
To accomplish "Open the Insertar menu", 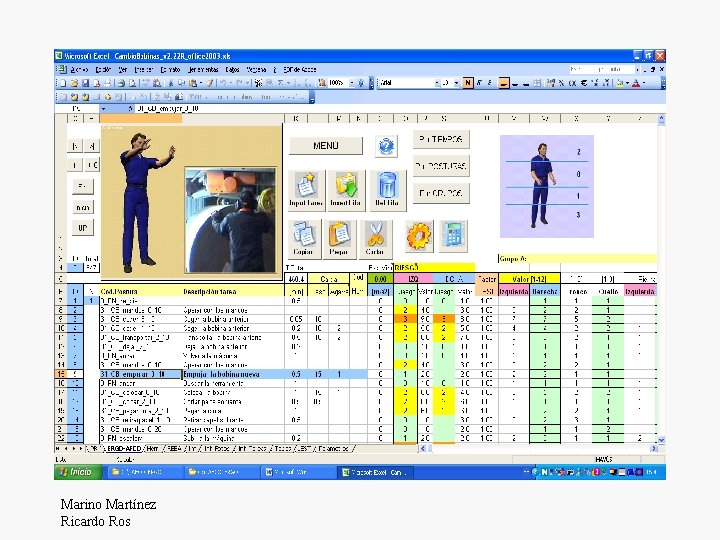I will [x=143, y=70].
